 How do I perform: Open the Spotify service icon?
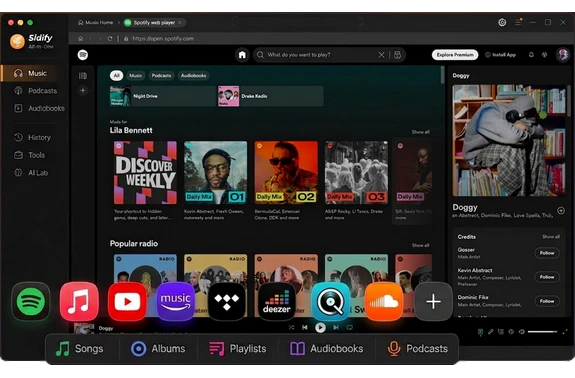31,301
